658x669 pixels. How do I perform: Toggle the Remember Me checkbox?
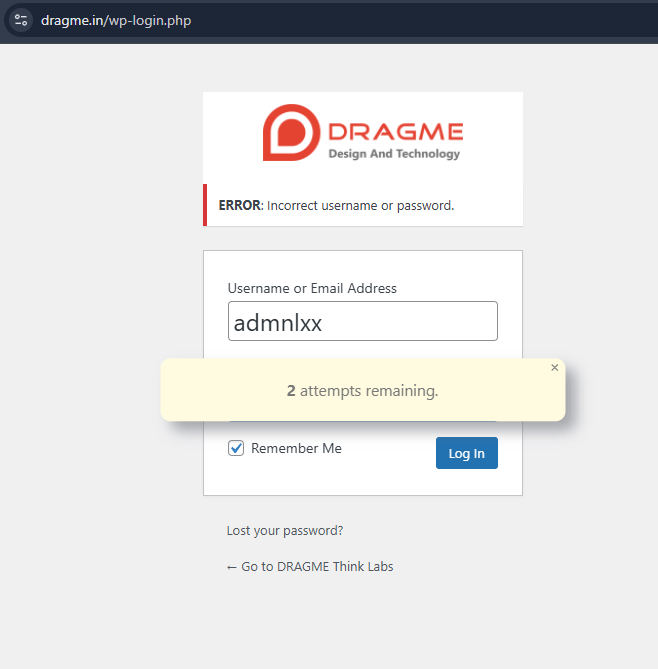coord(236,448)
